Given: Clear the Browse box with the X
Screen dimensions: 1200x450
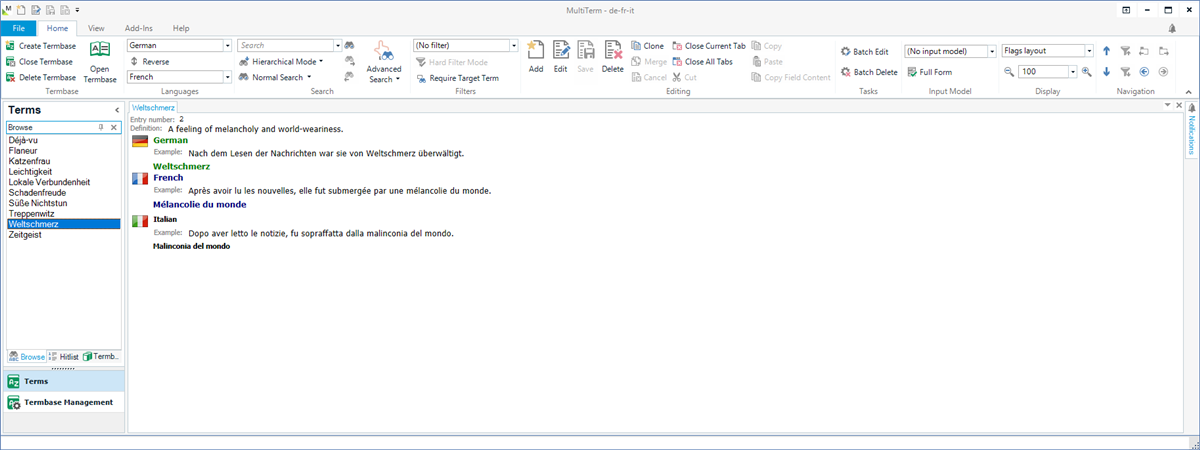Looking at the screenshot, I should tap(113, 128).
